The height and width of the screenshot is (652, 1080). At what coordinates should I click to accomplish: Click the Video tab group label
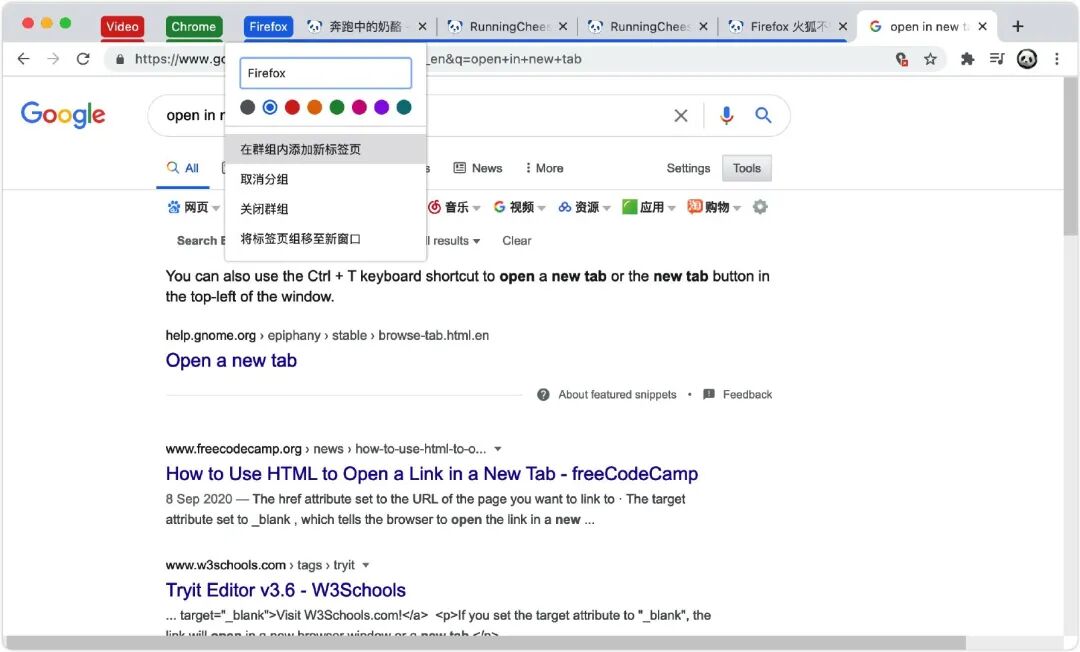pyautogui.click(x=122, y=26)
